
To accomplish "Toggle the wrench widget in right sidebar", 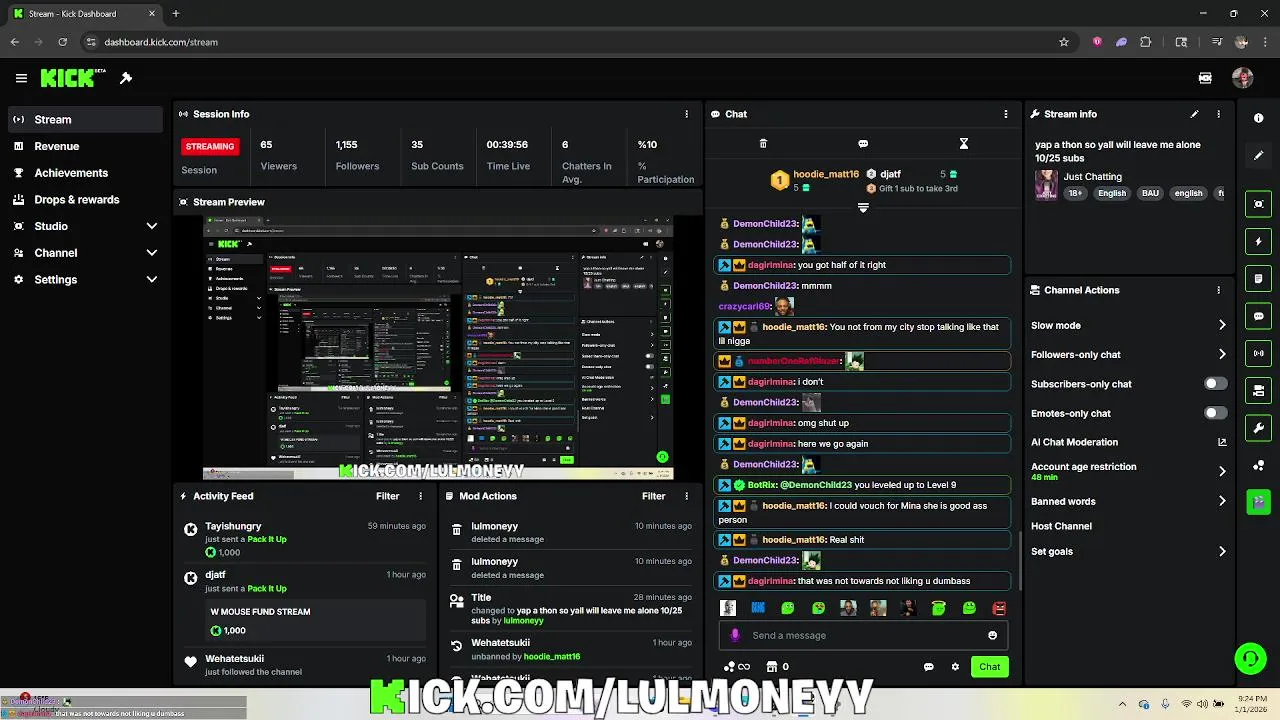I will coord(1259,428).
